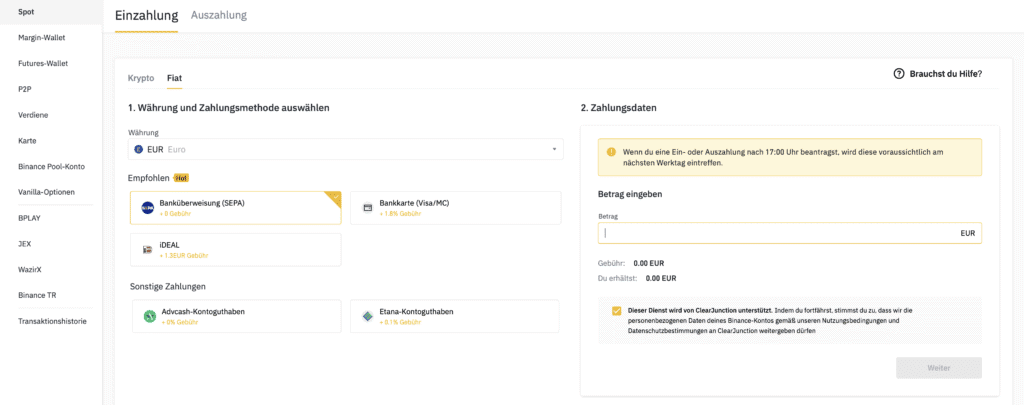Click the '+ 0% Gebühr' Advcash fee text
1024x405 pixels.
point(182,323)
